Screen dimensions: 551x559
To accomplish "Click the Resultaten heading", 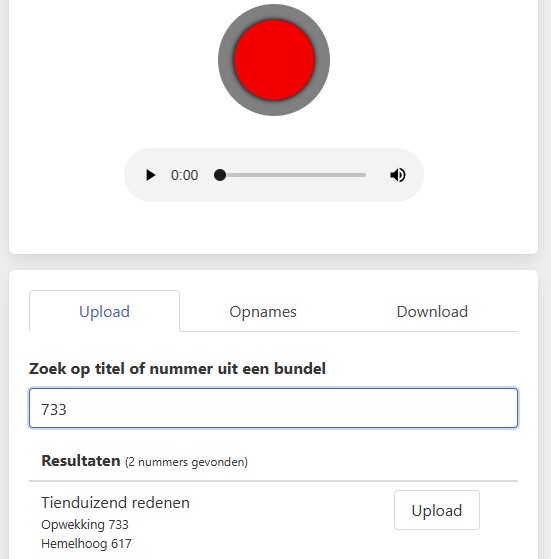I will 81,461.
